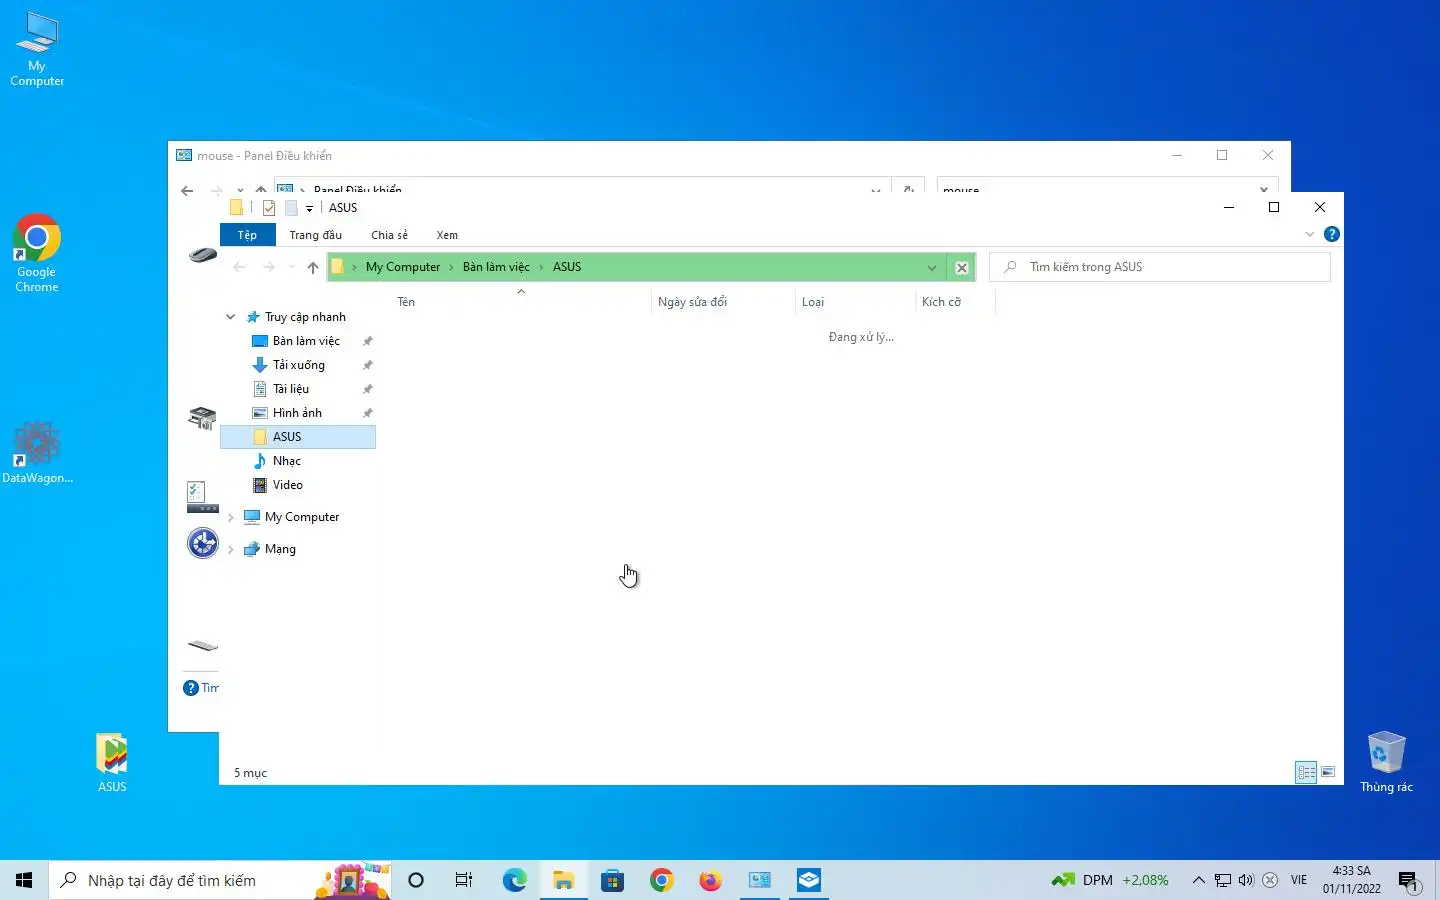Open Microsoft Store from the taskbar

(612, 880)
